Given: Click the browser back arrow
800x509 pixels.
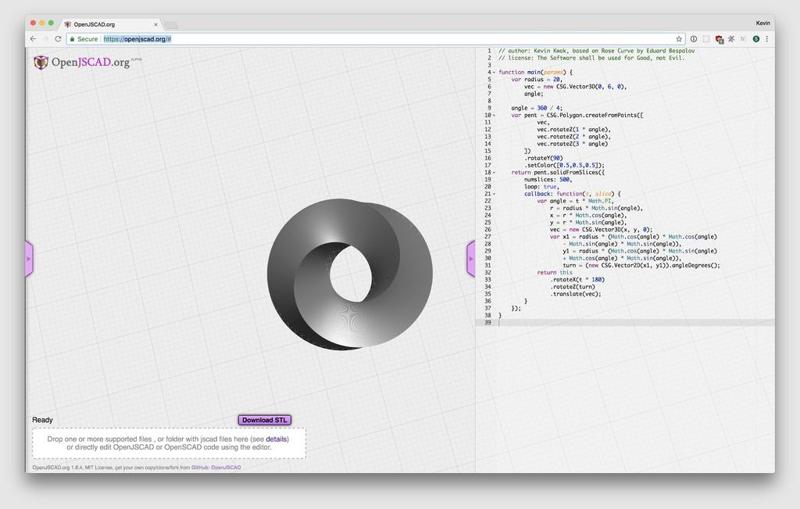Looking at the screenshot, I should pos(33,39).
